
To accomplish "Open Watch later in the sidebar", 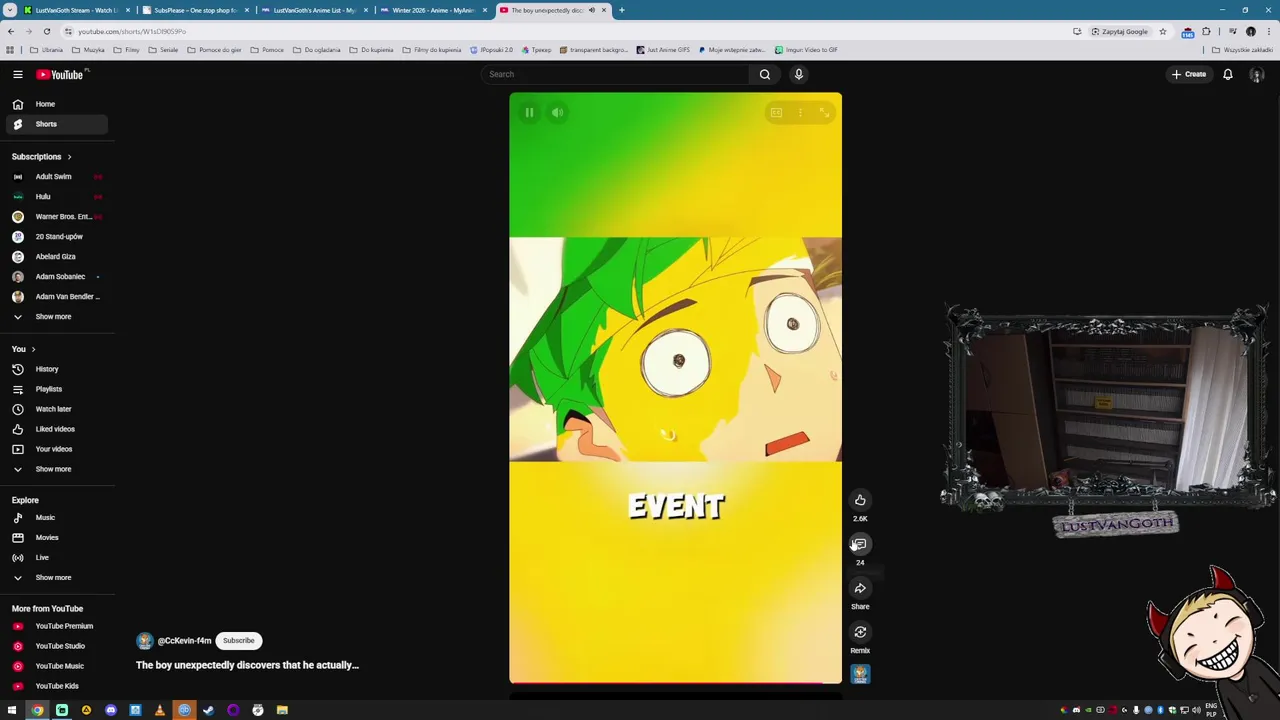I will tap(55, 409).
